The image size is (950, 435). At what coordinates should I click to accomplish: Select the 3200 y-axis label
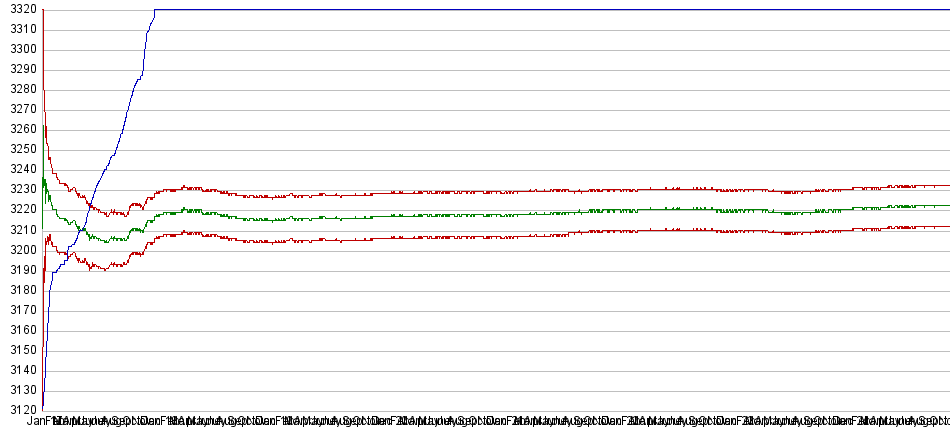click(19, 250)
